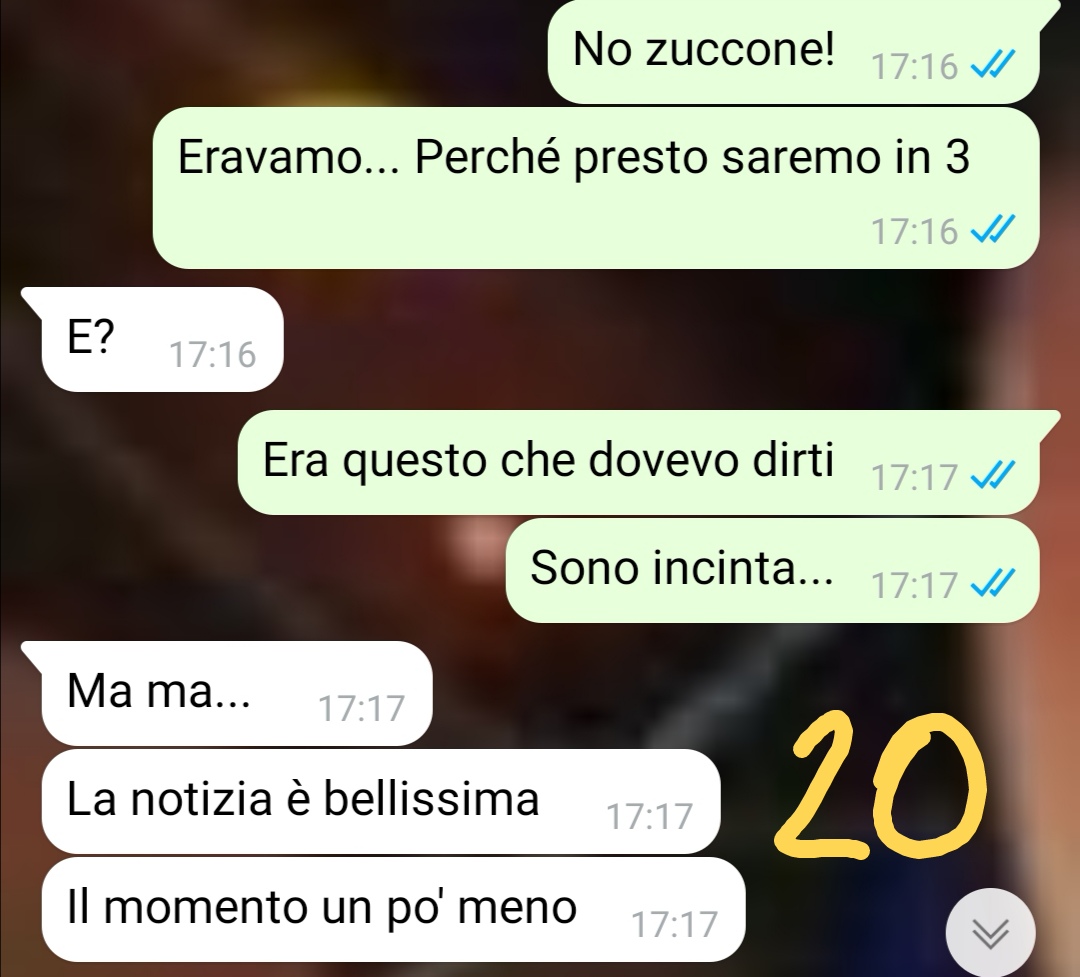Click 17:16 timestamp on 'No zuccone!' bubble
The height and width of the screenshot is (977, 1080).
pos(915,66)
